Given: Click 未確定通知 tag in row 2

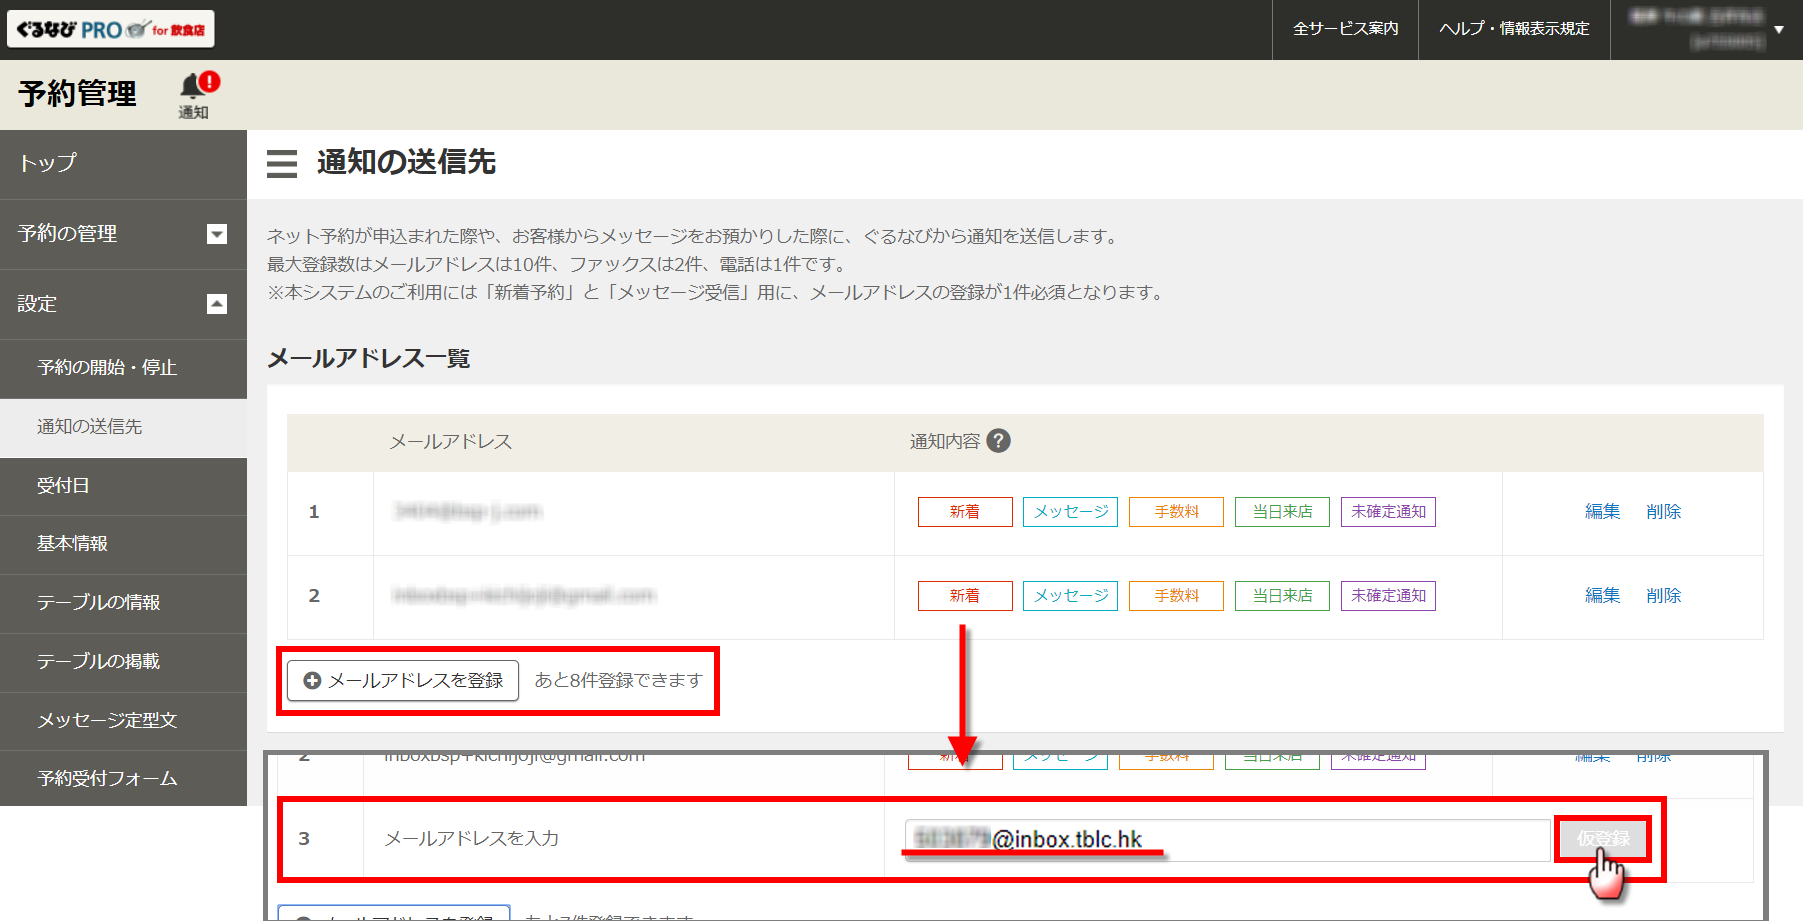Looking at the screenshot, I should pyautogui.click(x=1388, y=596).
